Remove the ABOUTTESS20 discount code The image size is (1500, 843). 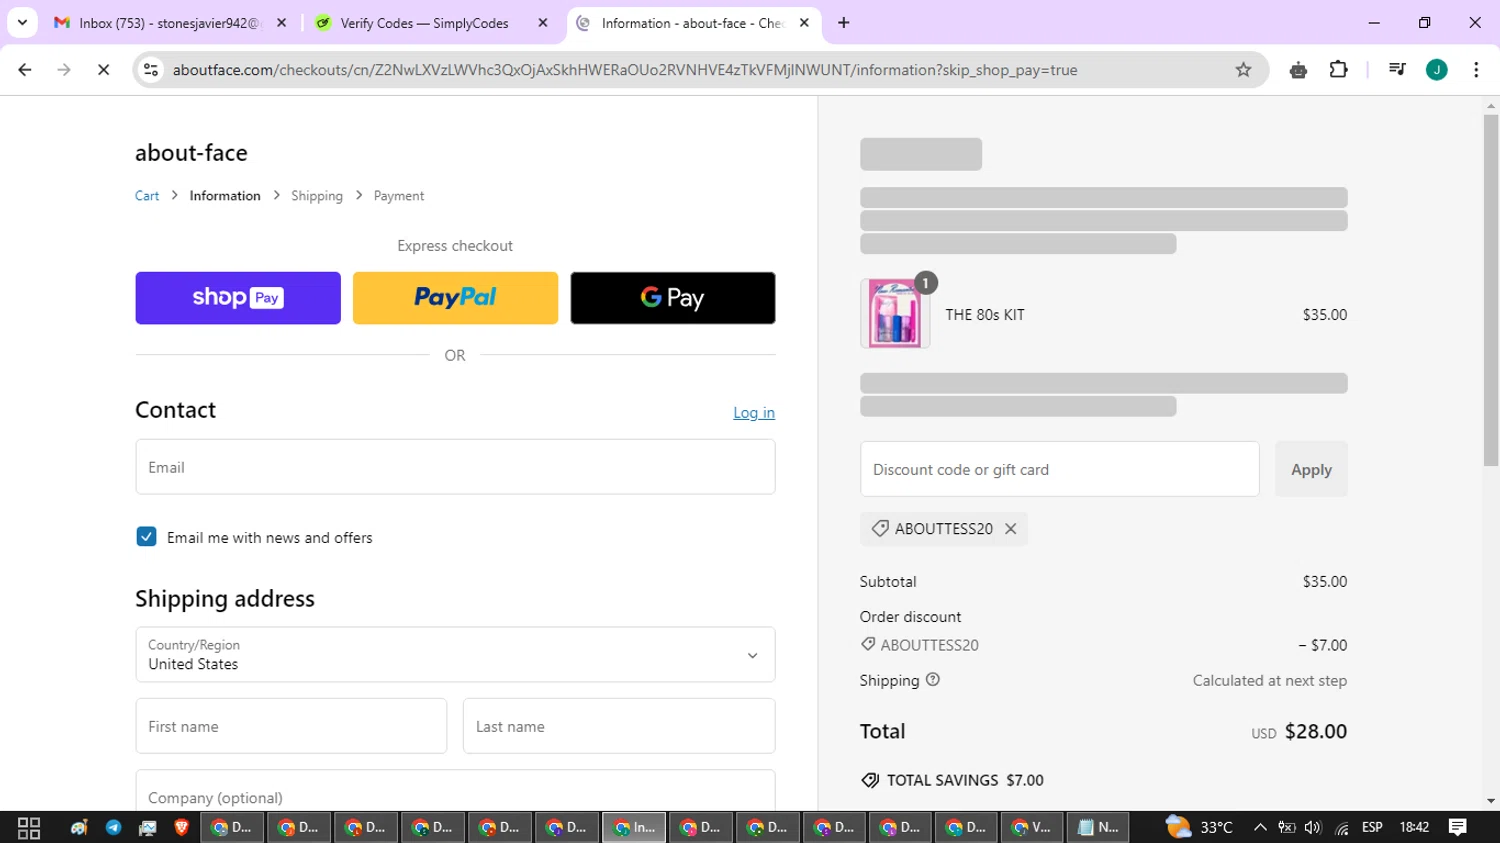point(1011,529)
